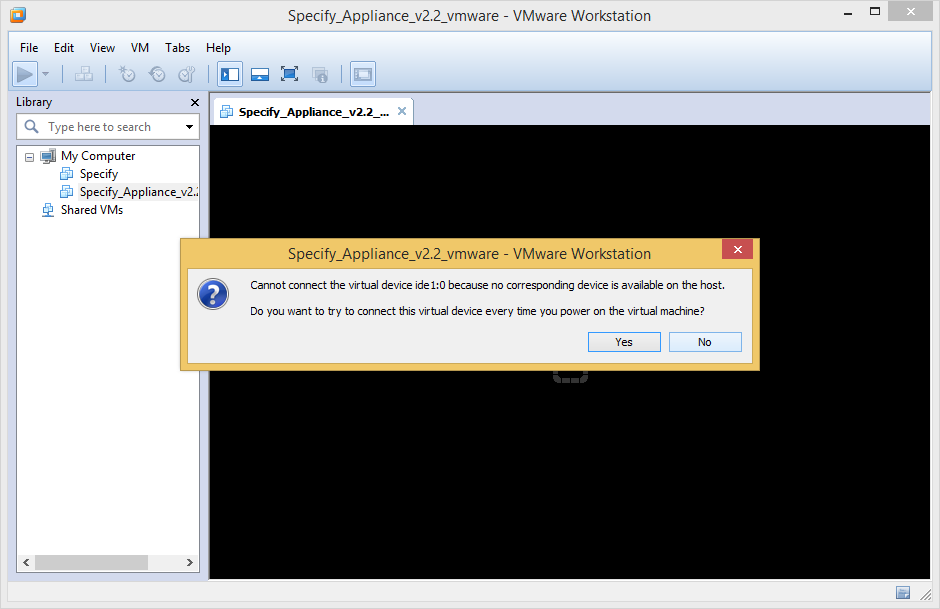Close the Library panel
The image size is (940, 609).
[x=195, y=102]
